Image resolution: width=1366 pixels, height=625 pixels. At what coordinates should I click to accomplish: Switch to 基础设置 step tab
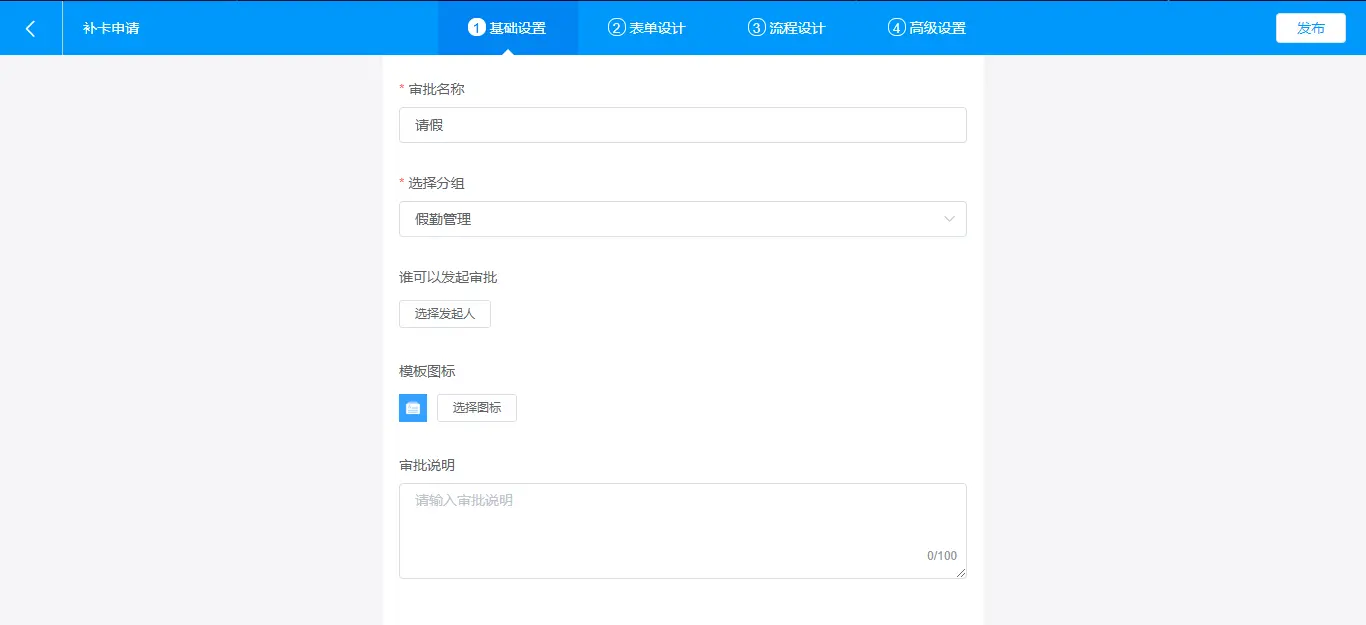(x=507, y=28)
